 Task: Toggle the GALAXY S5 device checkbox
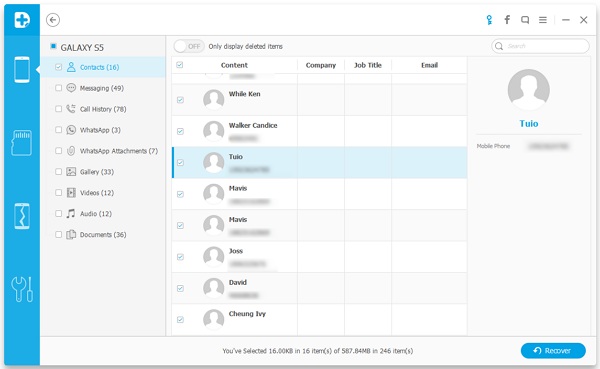pos(53,46)
